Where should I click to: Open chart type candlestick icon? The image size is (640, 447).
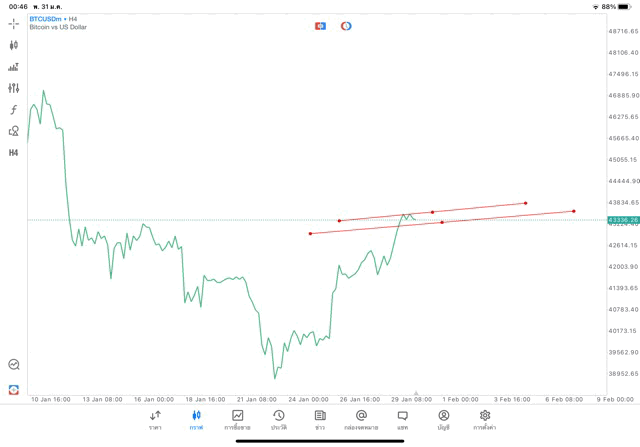click(14, 45)
